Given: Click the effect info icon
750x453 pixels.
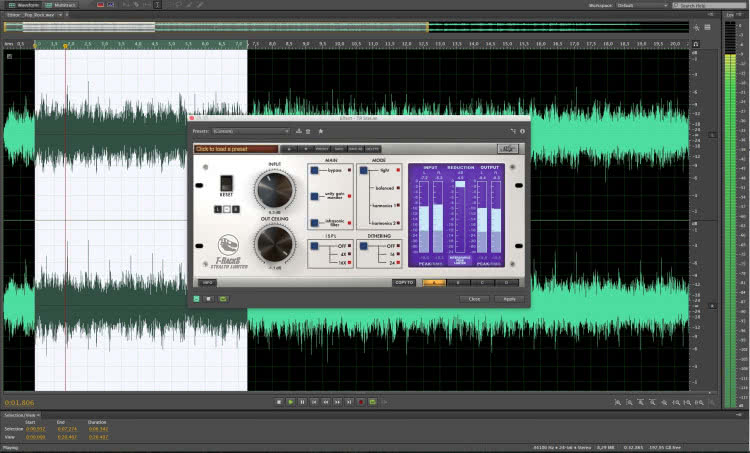Looking at the screenshot, I should click(x=522, y=131).
